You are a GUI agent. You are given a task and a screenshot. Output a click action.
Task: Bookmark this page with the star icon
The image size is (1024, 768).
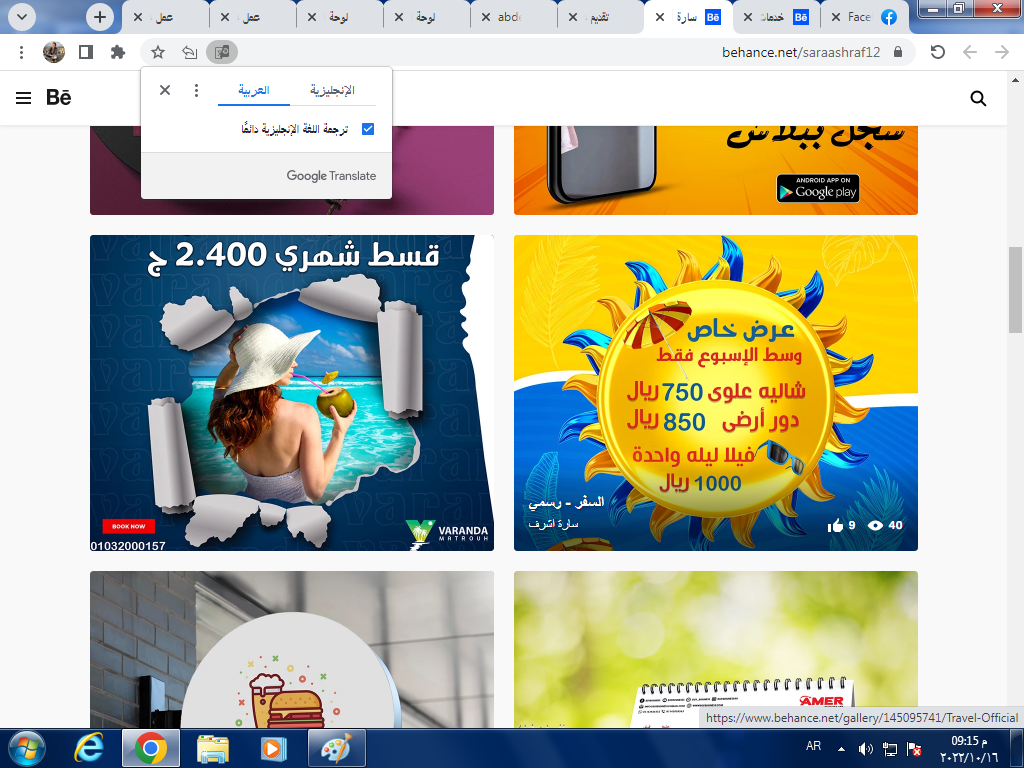pos(158,52)
